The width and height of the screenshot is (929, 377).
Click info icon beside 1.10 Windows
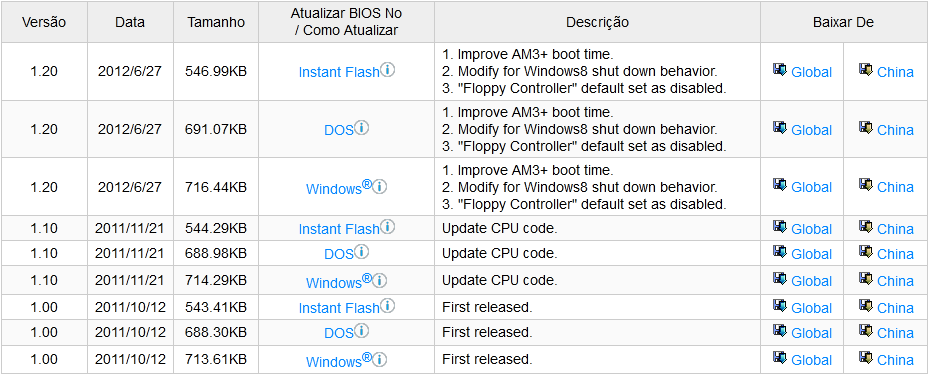point(380,280)
